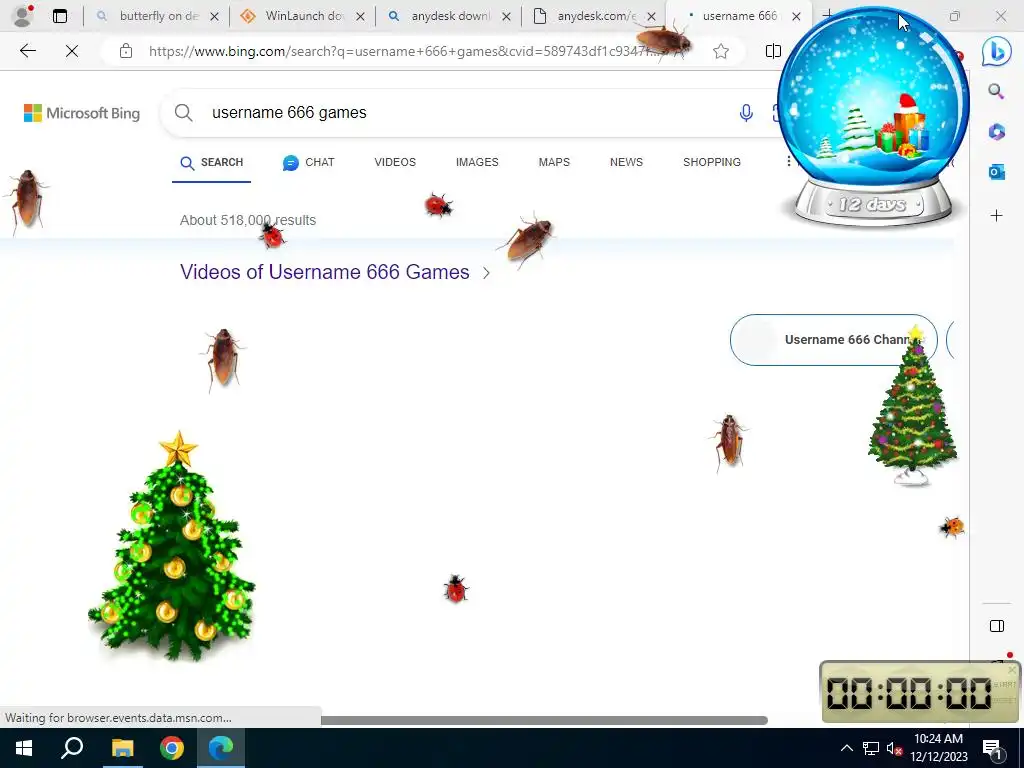
Task: Click the muted volume tray icon
Action: coord(894,748)
